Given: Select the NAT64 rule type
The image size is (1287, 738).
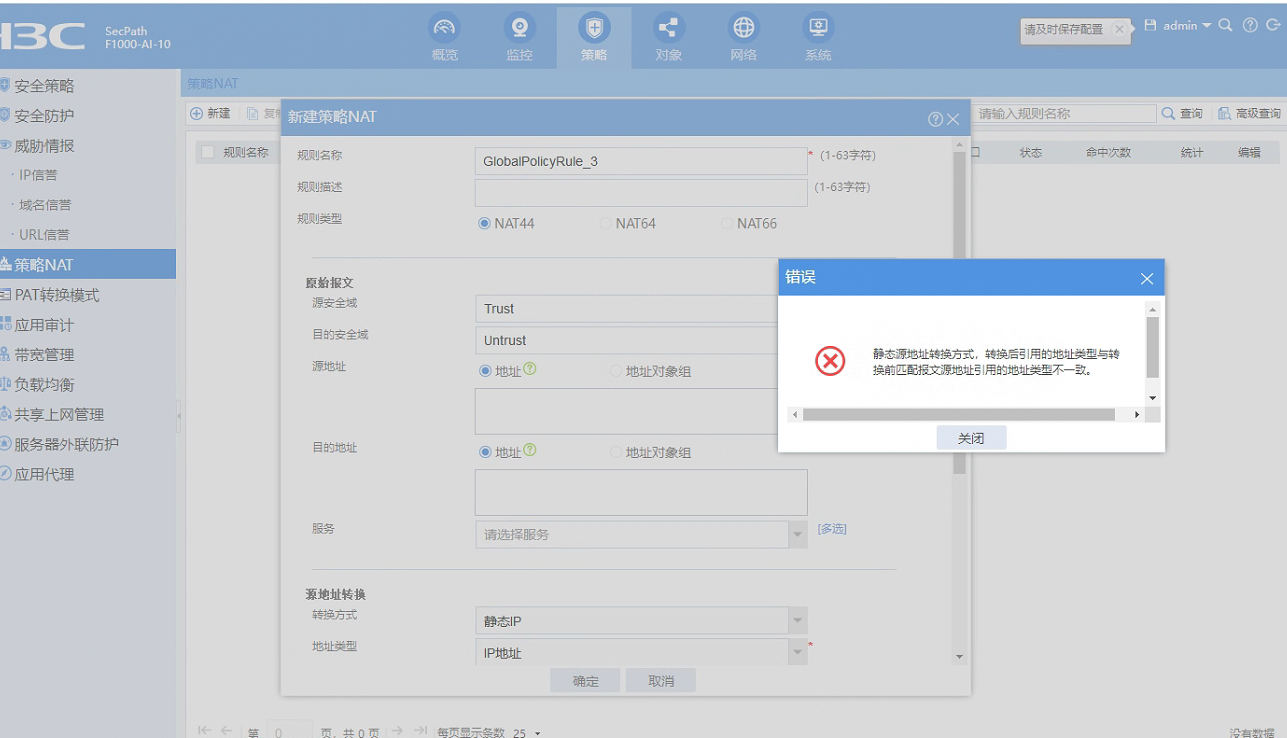Looking at the screenshot, I should [606, 224].
